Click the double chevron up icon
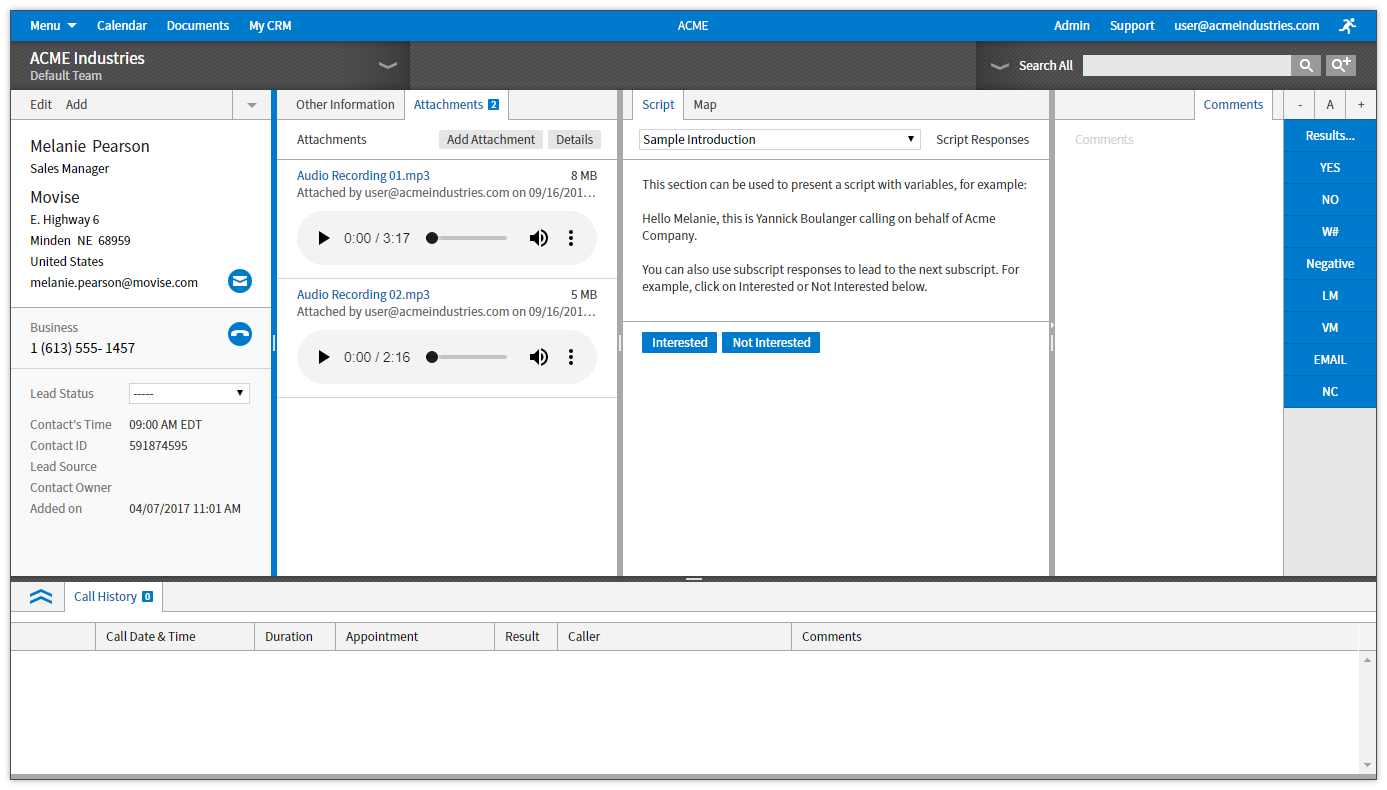The height and width of the screenshot is (790, 1387). [41, 597]
